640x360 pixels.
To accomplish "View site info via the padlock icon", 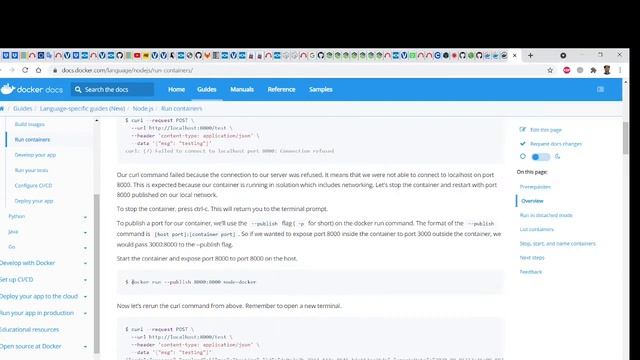I will tap(55, 70).
